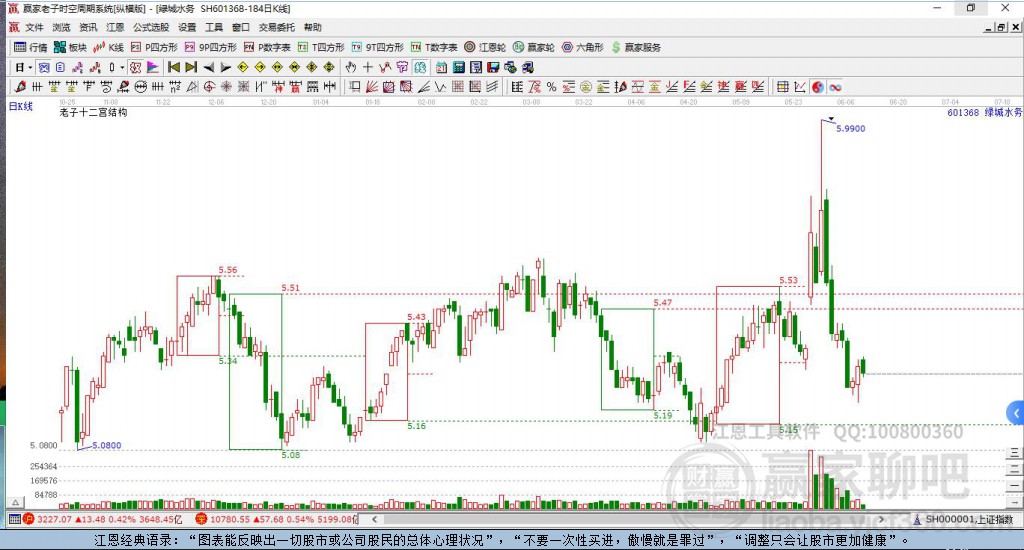1024x550 pixels.
Task: Open the 公式选股 menu
Action: pos(151,27)
